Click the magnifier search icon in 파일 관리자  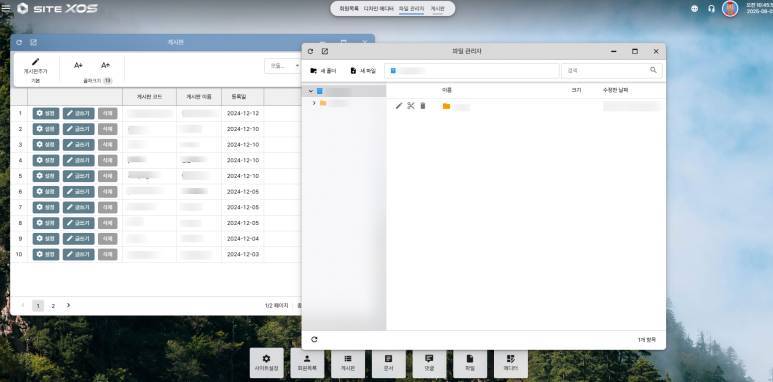pos(653,70)
